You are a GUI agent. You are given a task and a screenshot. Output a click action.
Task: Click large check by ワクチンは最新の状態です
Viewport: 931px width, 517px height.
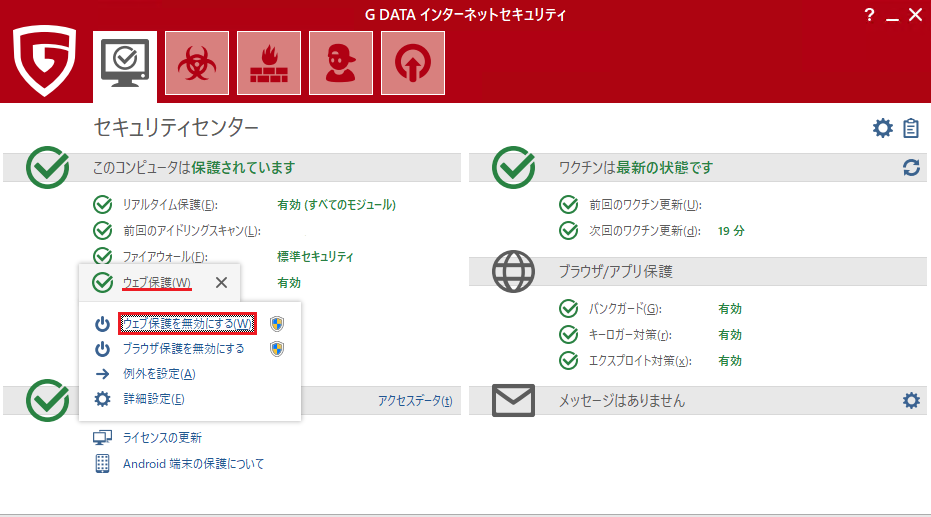click(x=514, y=167)
